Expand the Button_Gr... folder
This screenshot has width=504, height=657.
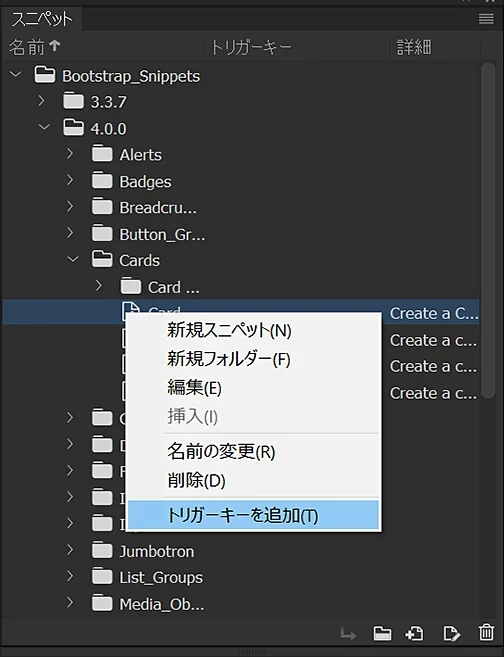[70, 233]
